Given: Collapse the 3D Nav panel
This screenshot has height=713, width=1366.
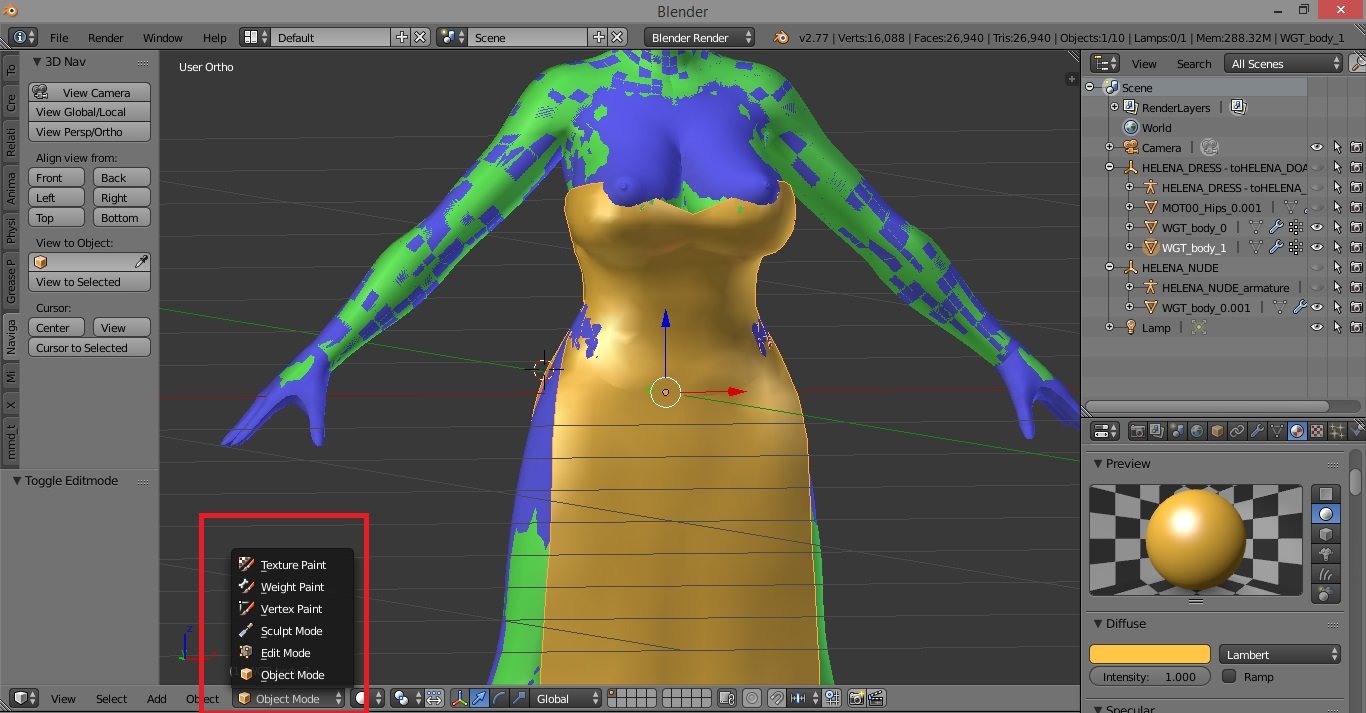Looking at the screenshot, I should tap(36, 62).
